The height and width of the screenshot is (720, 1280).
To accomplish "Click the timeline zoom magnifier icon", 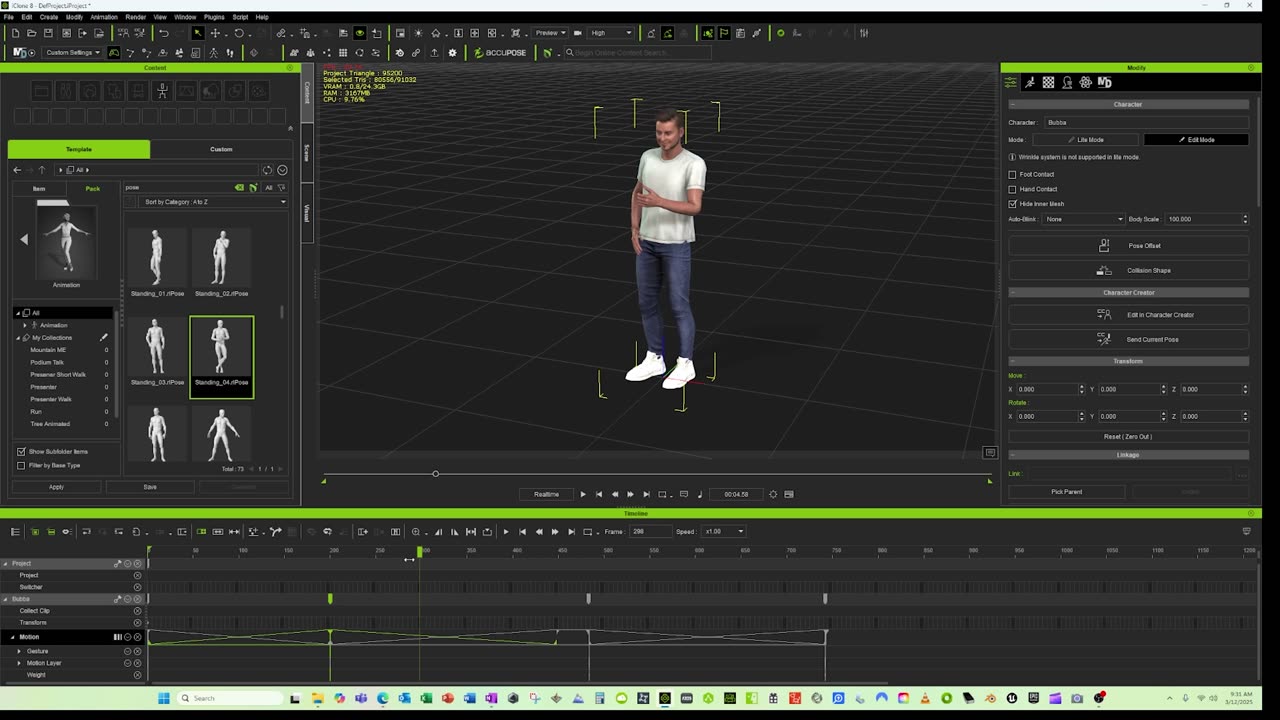I will pos(416,532).
